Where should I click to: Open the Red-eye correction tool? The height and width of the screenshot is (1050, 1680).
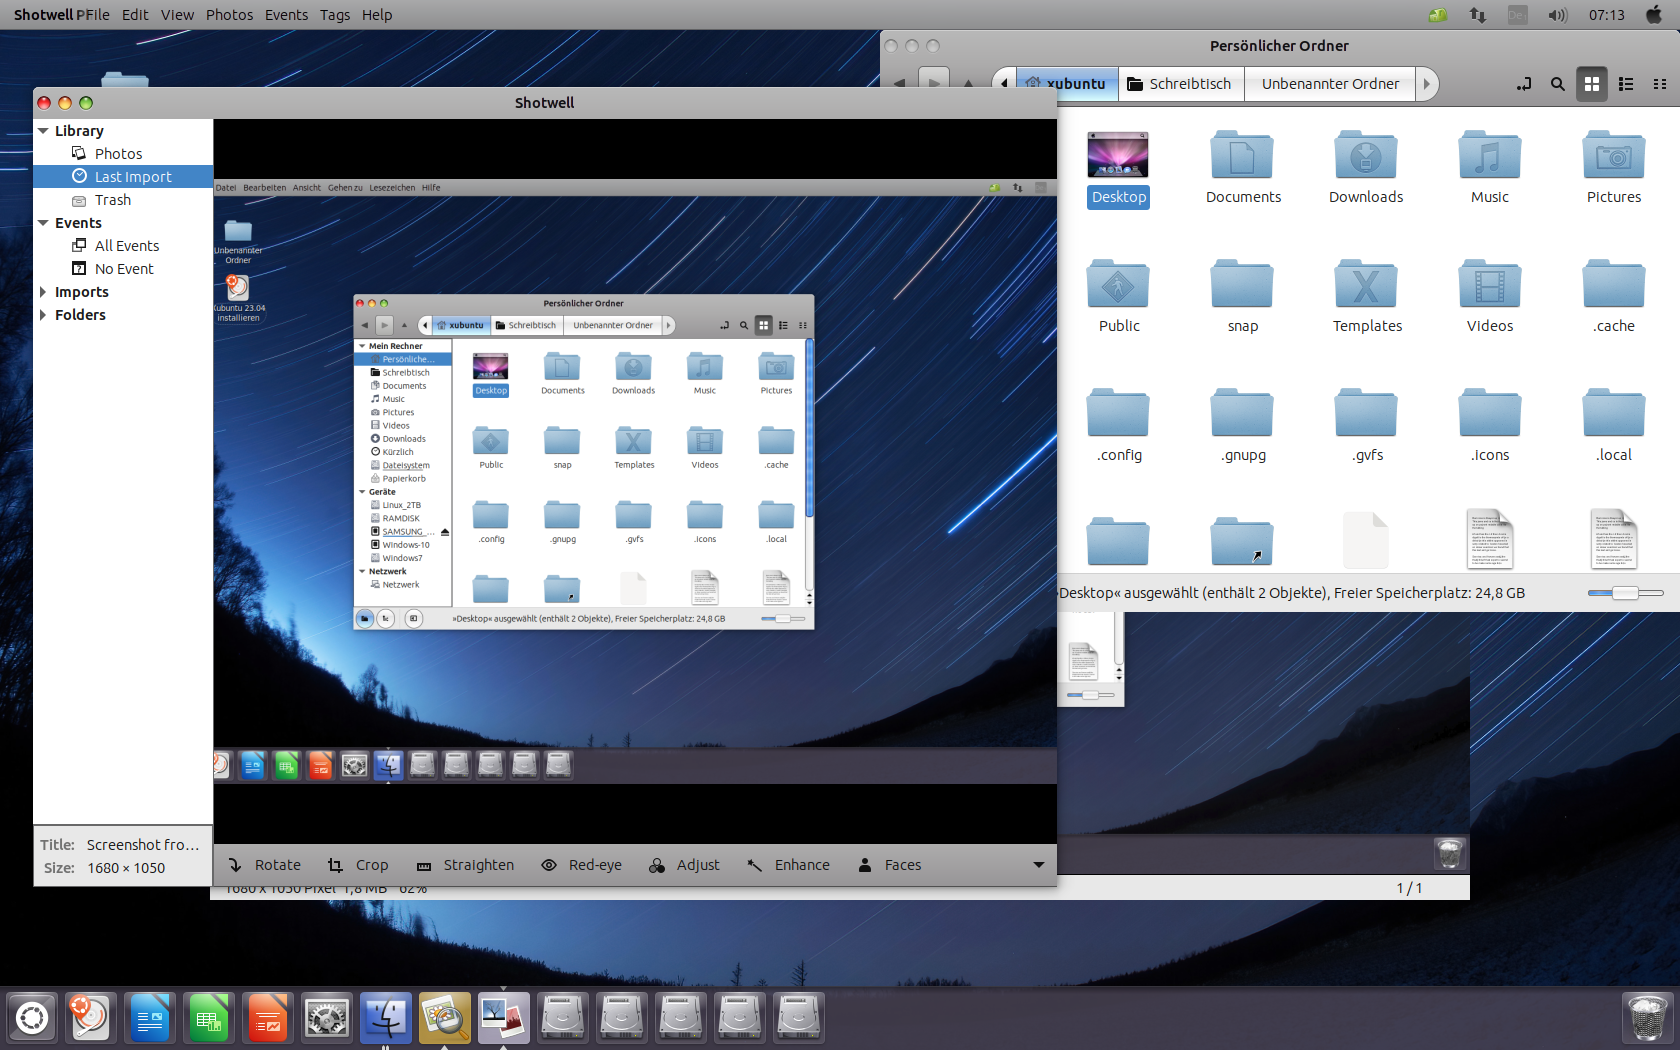click(x=581, y=865)
